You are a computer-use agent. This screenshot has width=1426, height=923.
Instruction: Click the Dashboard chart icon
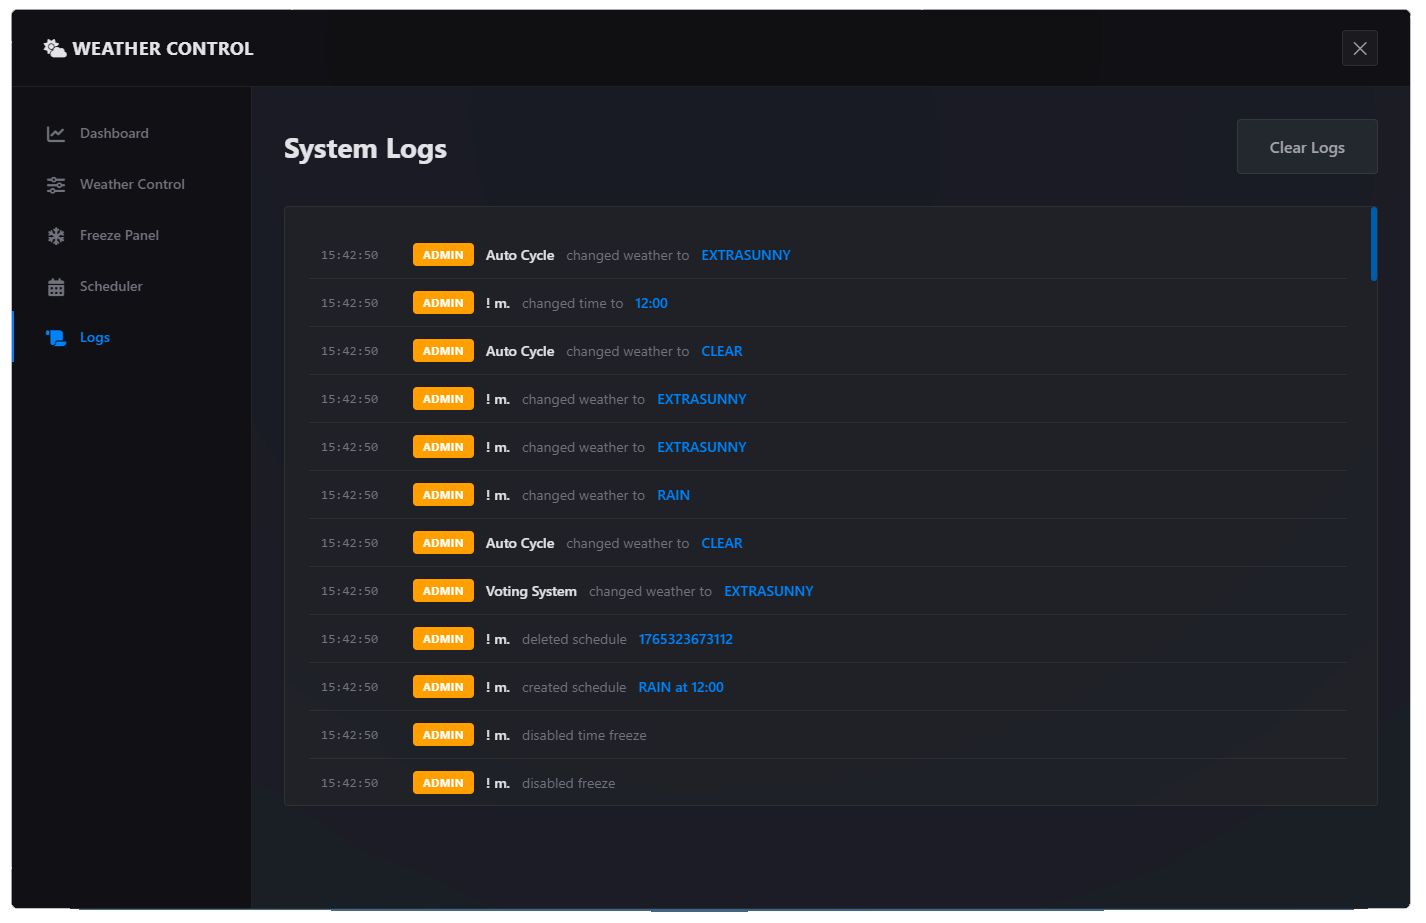[56, 134]
